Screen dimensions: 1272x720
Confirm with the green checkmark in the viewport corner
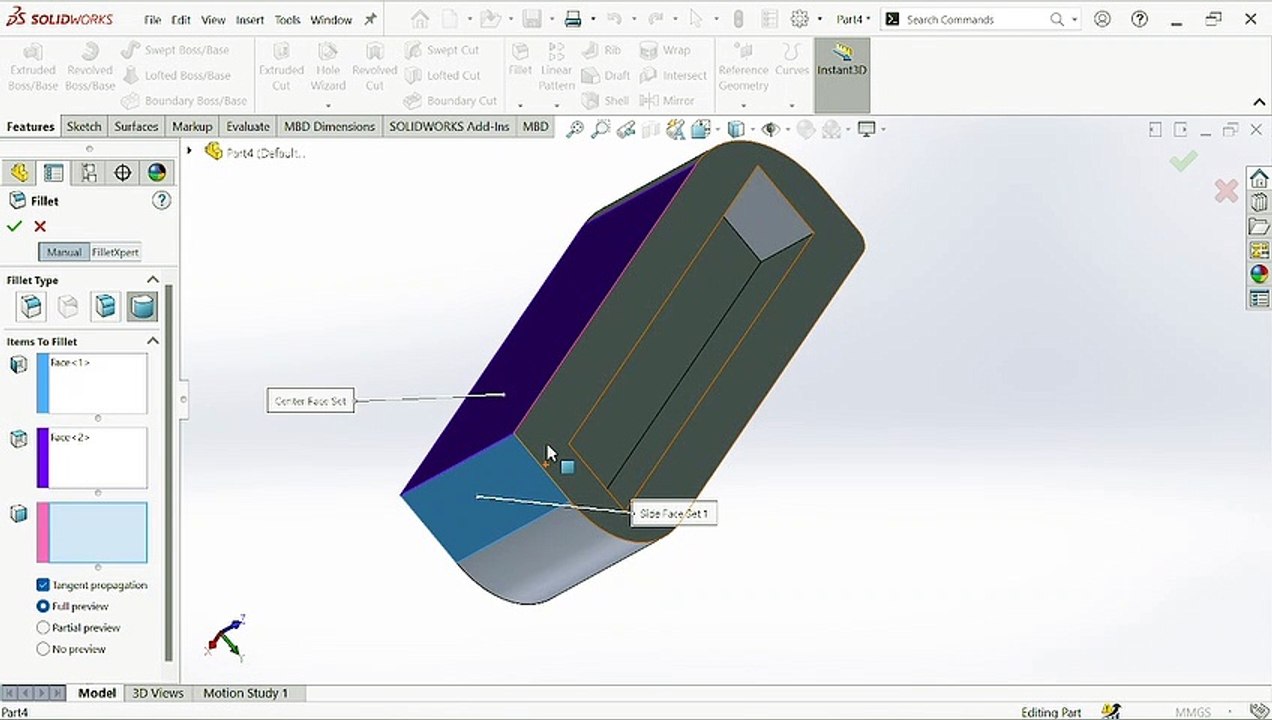1183,161
